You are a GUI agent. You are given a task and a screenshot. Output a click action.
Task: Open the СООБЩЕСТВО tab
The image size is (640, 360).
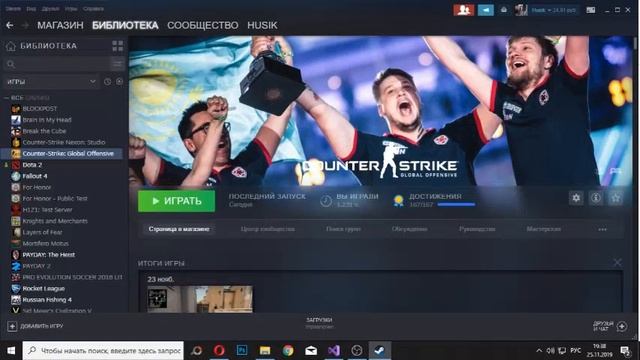203,25
